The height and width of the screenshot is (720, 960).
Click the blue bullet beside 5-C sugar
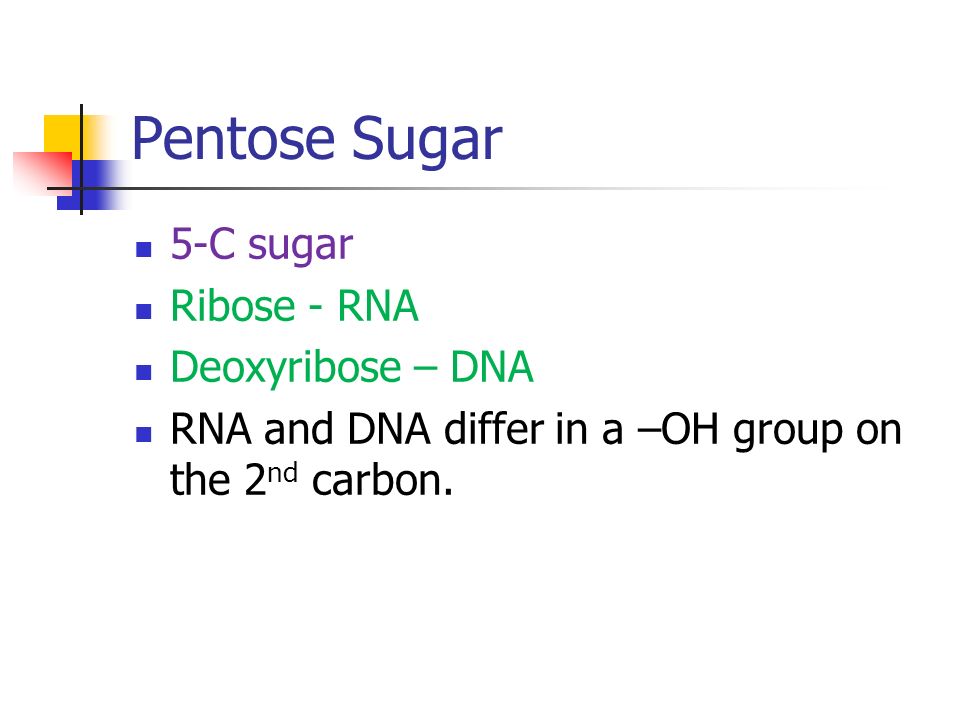pyautogui.click(x=144, y=250)
